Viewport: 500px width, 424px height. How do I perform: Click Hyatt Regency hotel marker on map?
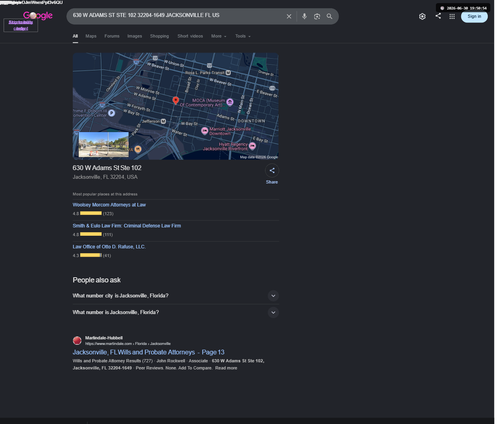[x=252, y=146]
